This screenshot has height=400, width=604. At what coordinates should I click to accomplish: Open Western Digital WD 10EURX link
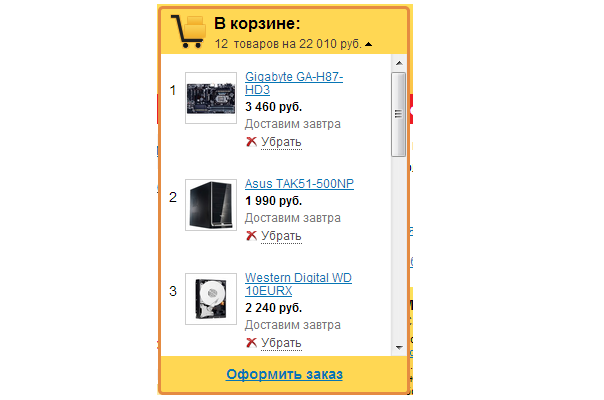pos(298,284)
